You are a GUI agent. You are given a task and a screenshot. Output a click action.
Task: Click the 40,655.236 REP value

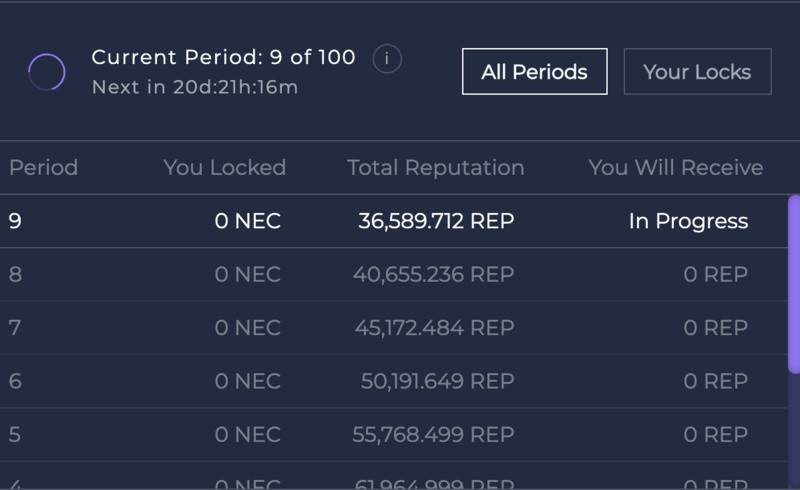coord(433,274)
